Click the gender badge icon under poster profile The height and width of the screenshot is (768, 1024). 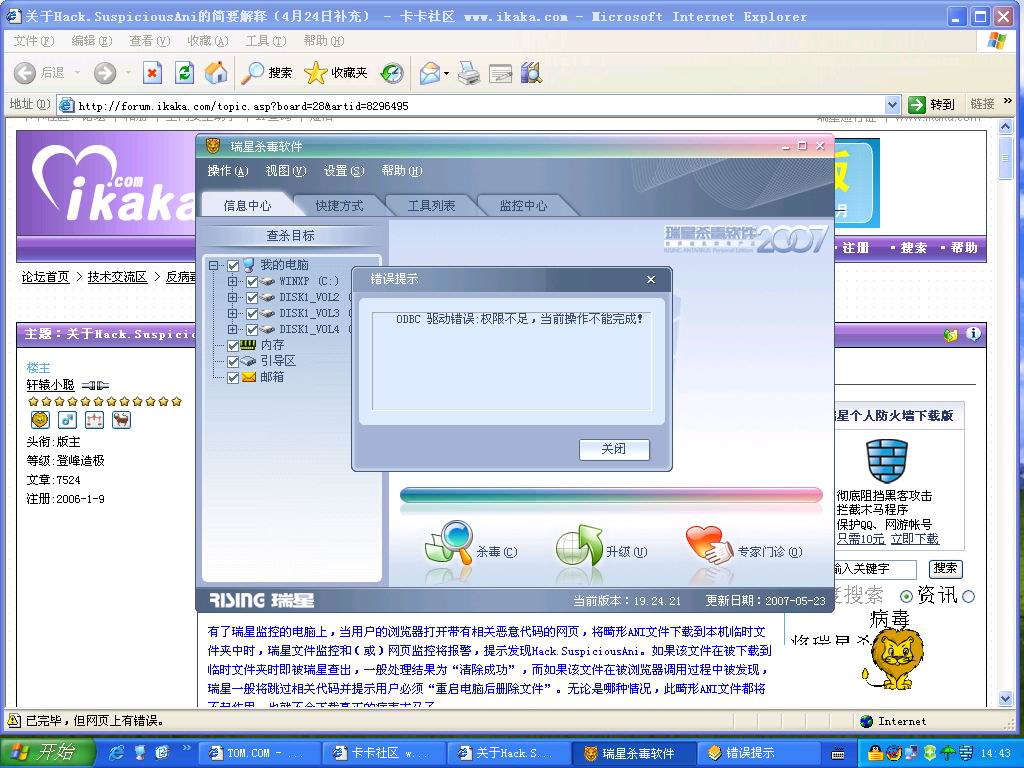[x=67, y=420]
